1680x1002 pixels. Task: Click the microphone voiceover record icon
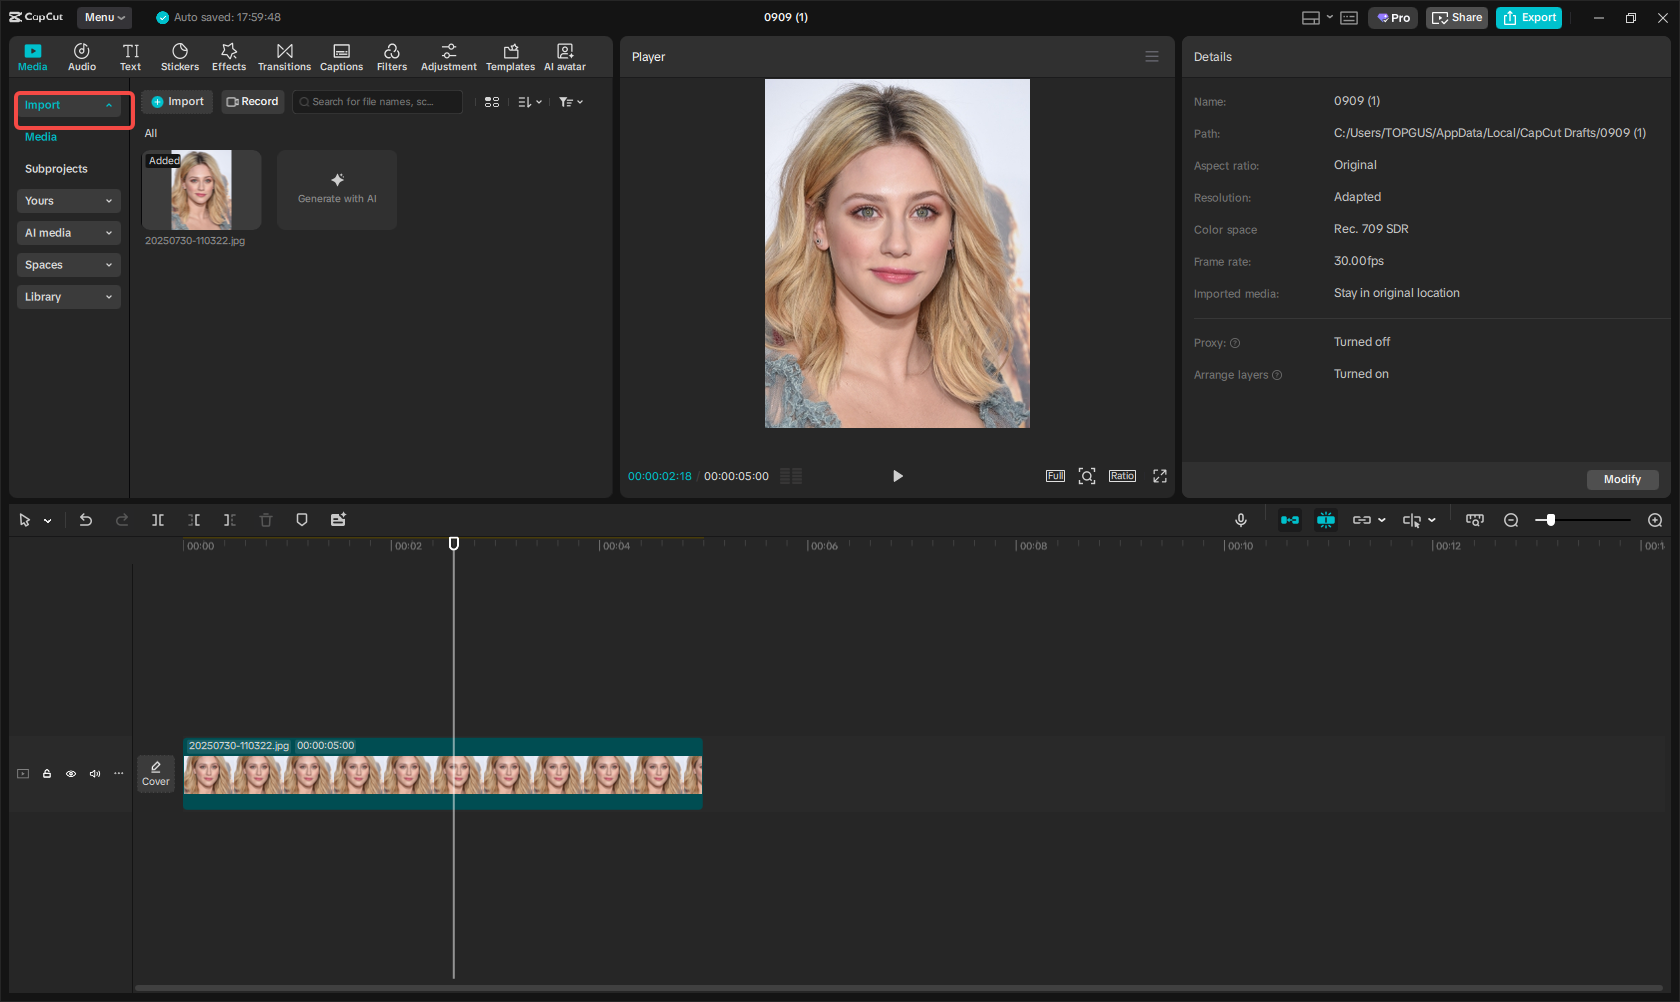point(1240,520)
